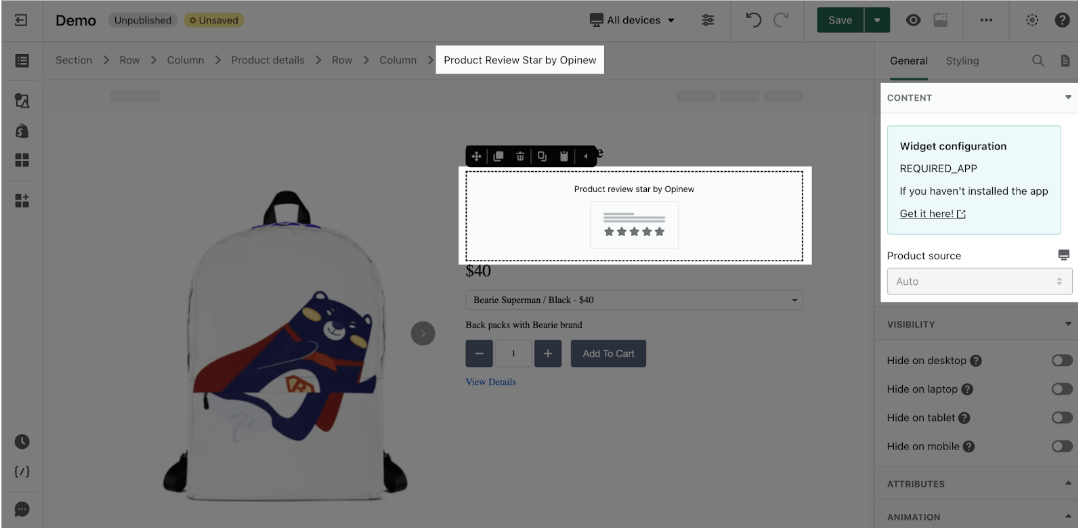Open the history clock icon
Screen dimensions: 1078x528
(22, 441)
